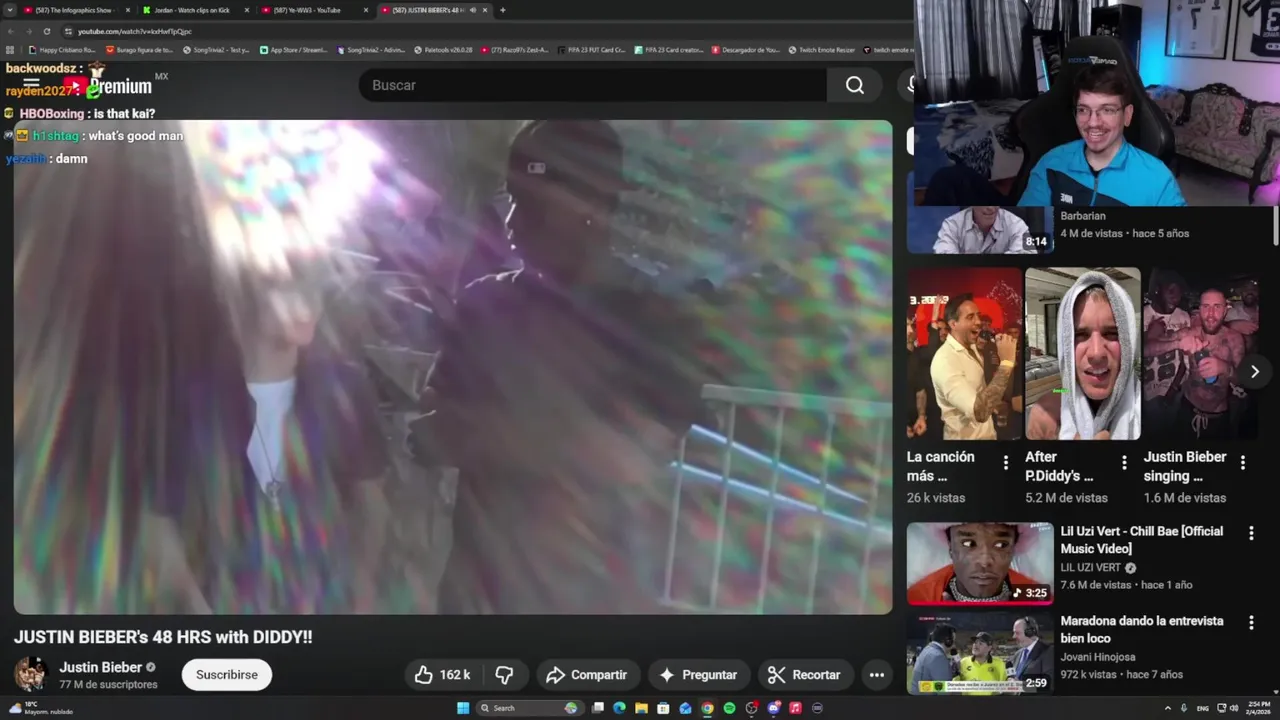Reload the page in browser toolbar
The height and width of the screenshot is (720, 1280).
(x=46, y=31)
